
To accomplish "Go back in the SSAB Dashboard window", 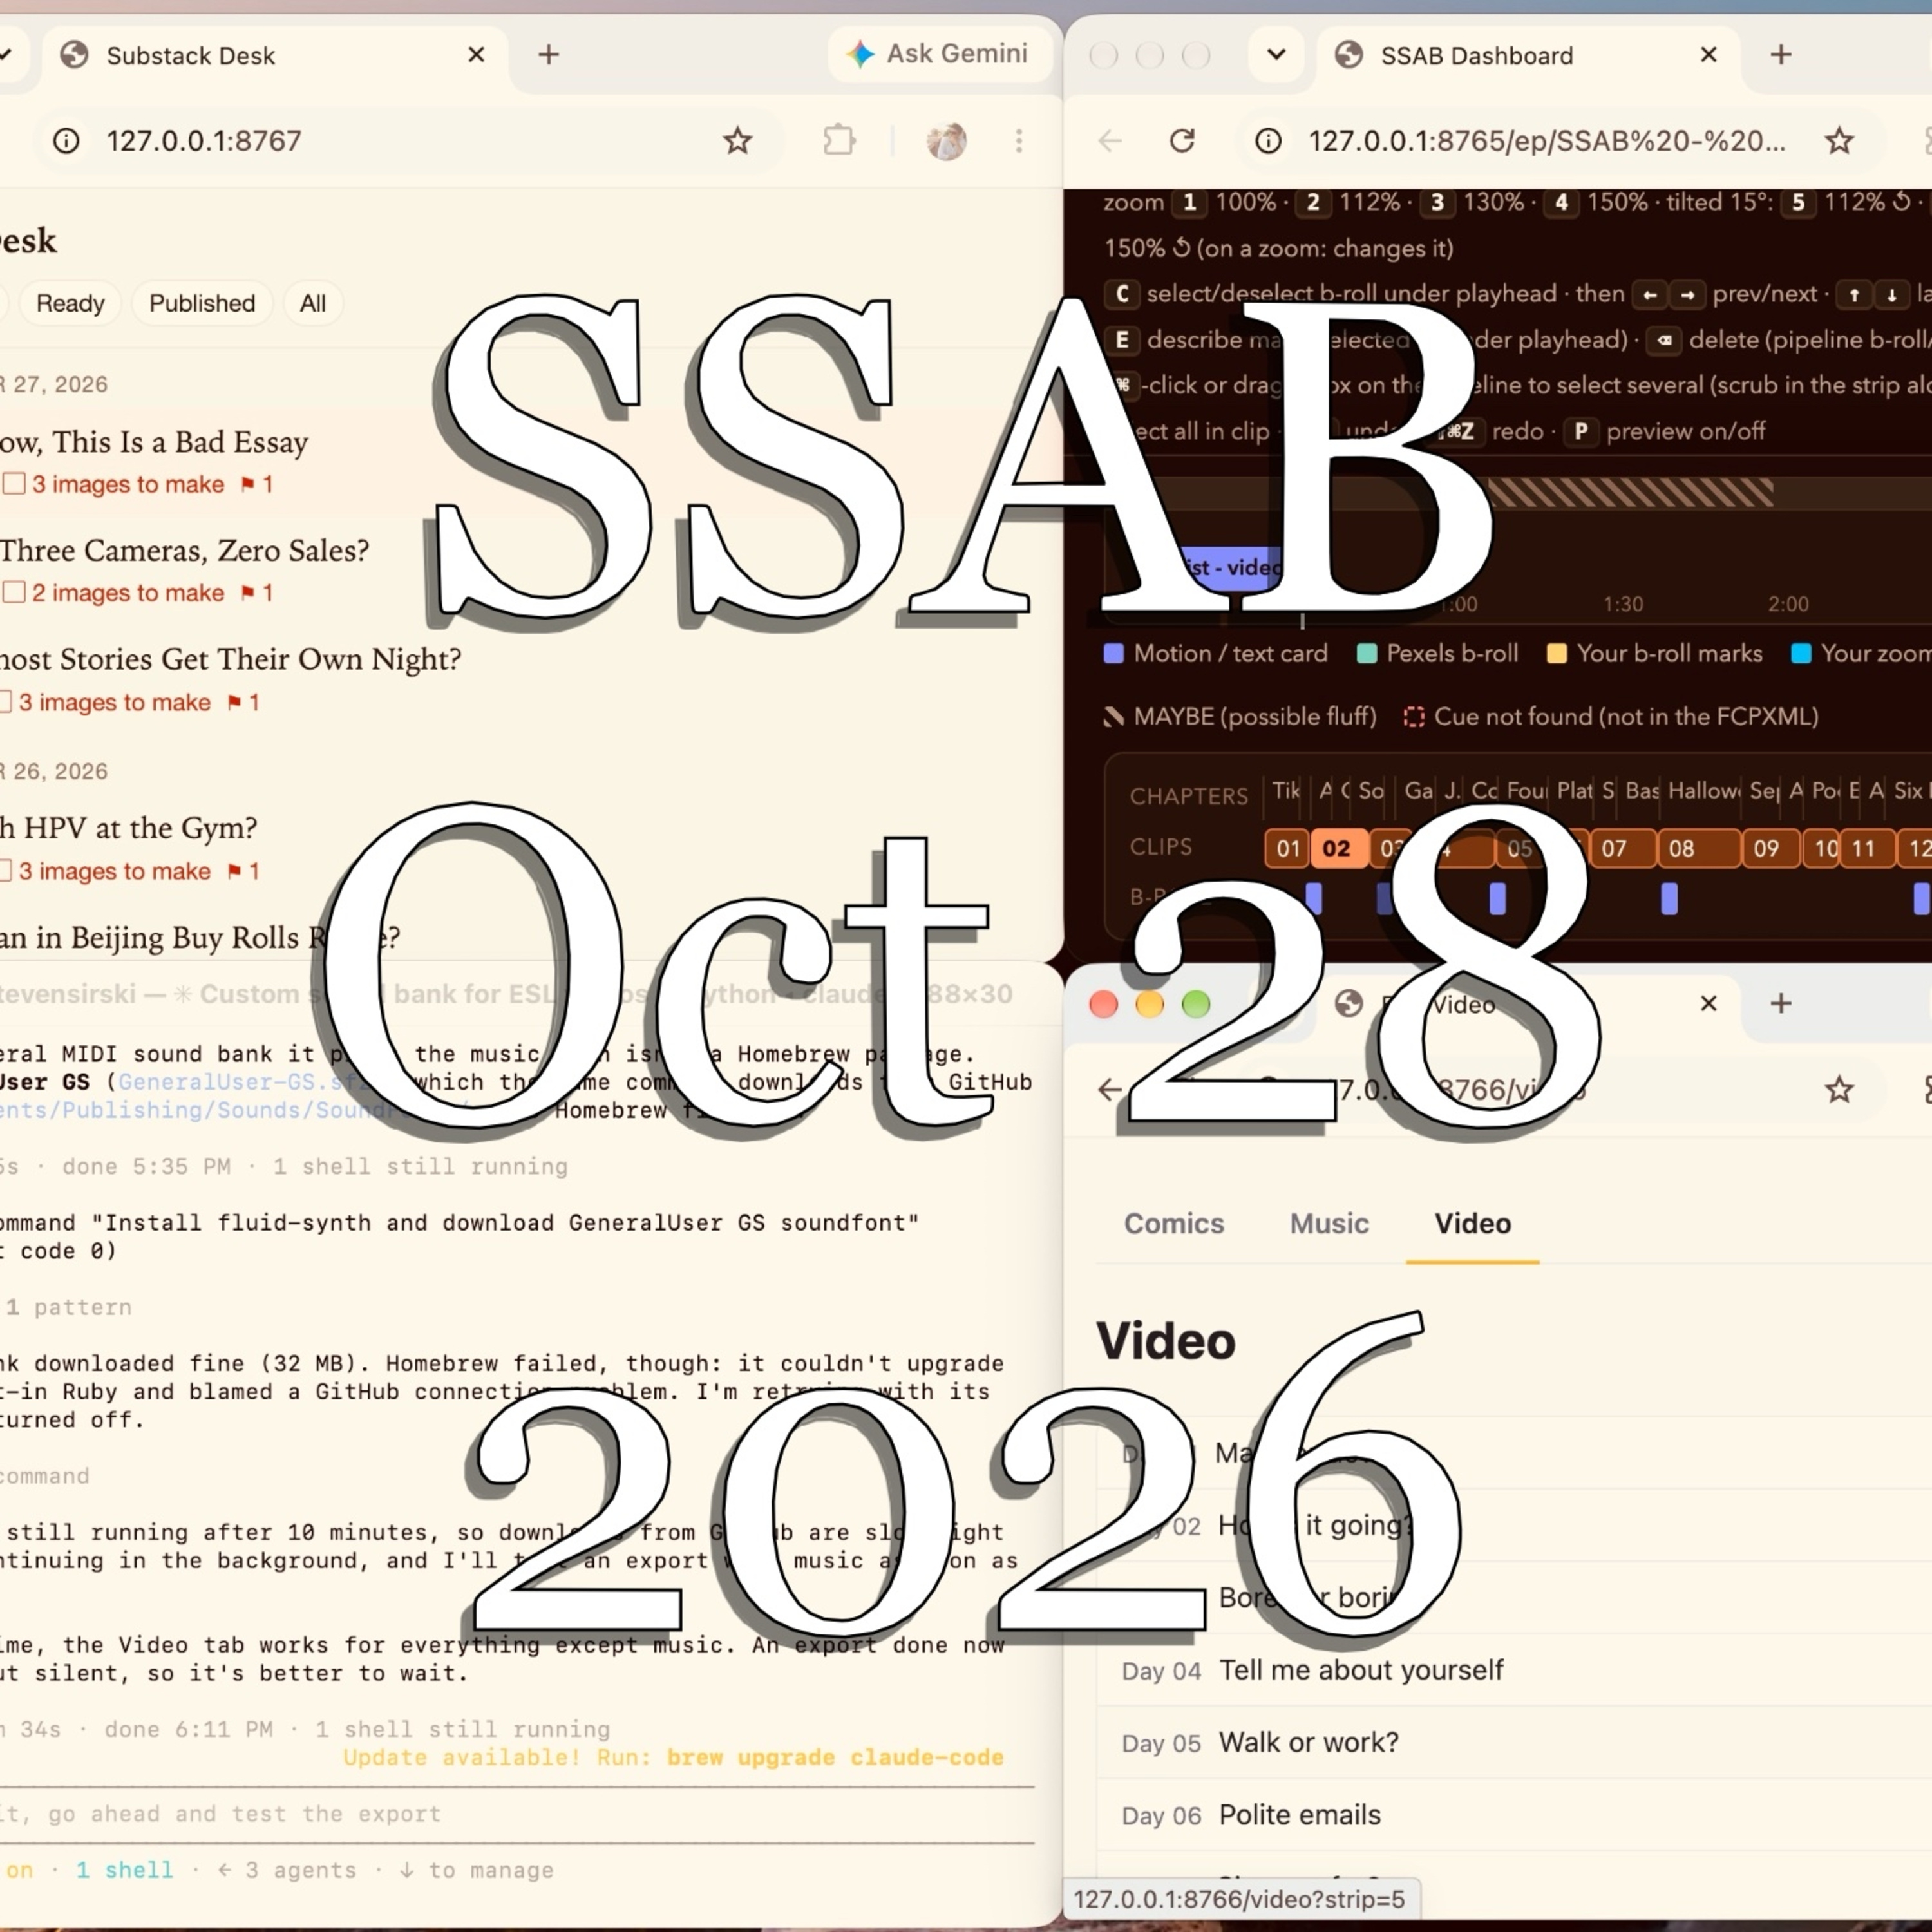I will point(1110,141).
